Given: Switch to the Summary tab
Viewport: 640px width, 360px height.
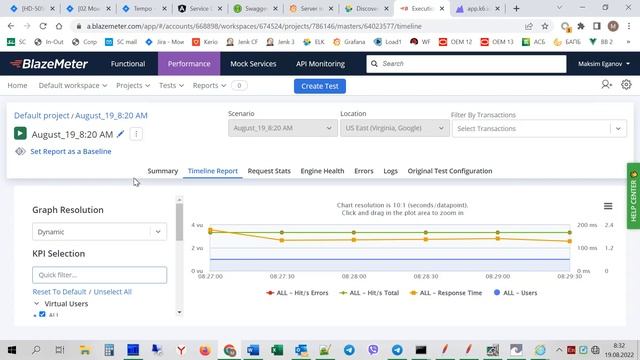Looking at the screenshot, I should (162, 171).
